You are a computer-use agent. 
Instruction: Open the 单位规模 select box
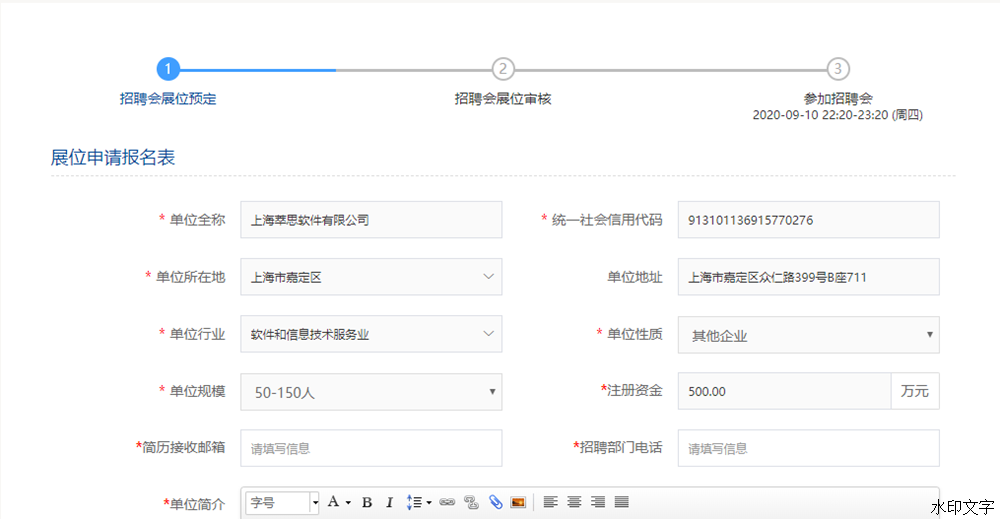[371, 392]
